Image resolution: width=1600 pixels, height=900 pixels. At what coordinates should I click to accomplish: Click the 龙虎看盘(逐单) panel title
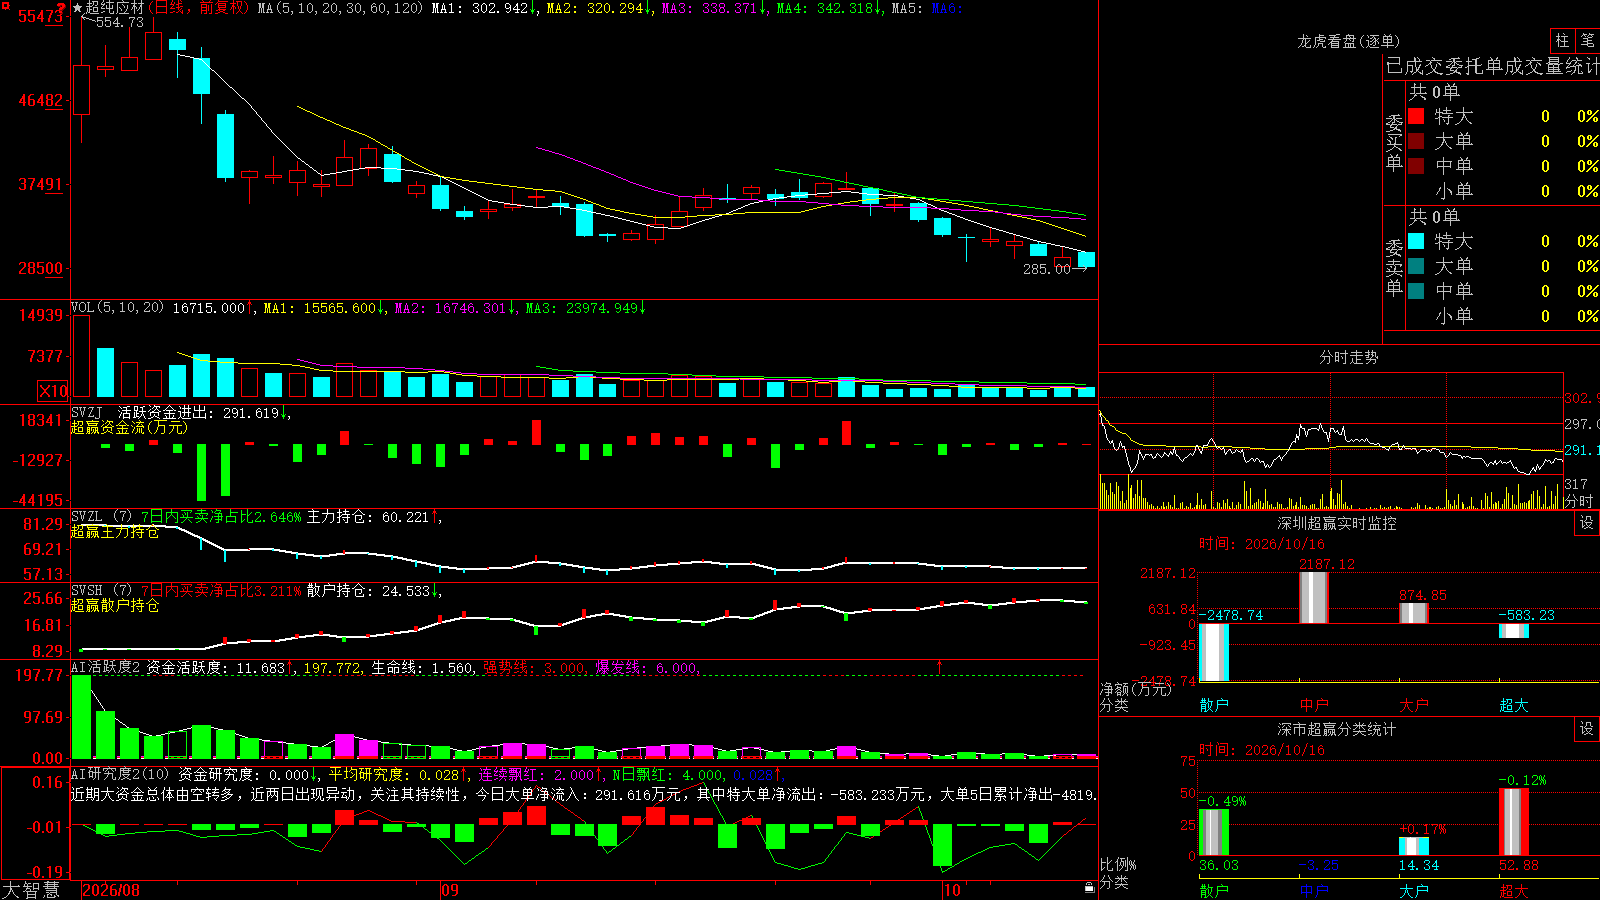coord(1348,41)
